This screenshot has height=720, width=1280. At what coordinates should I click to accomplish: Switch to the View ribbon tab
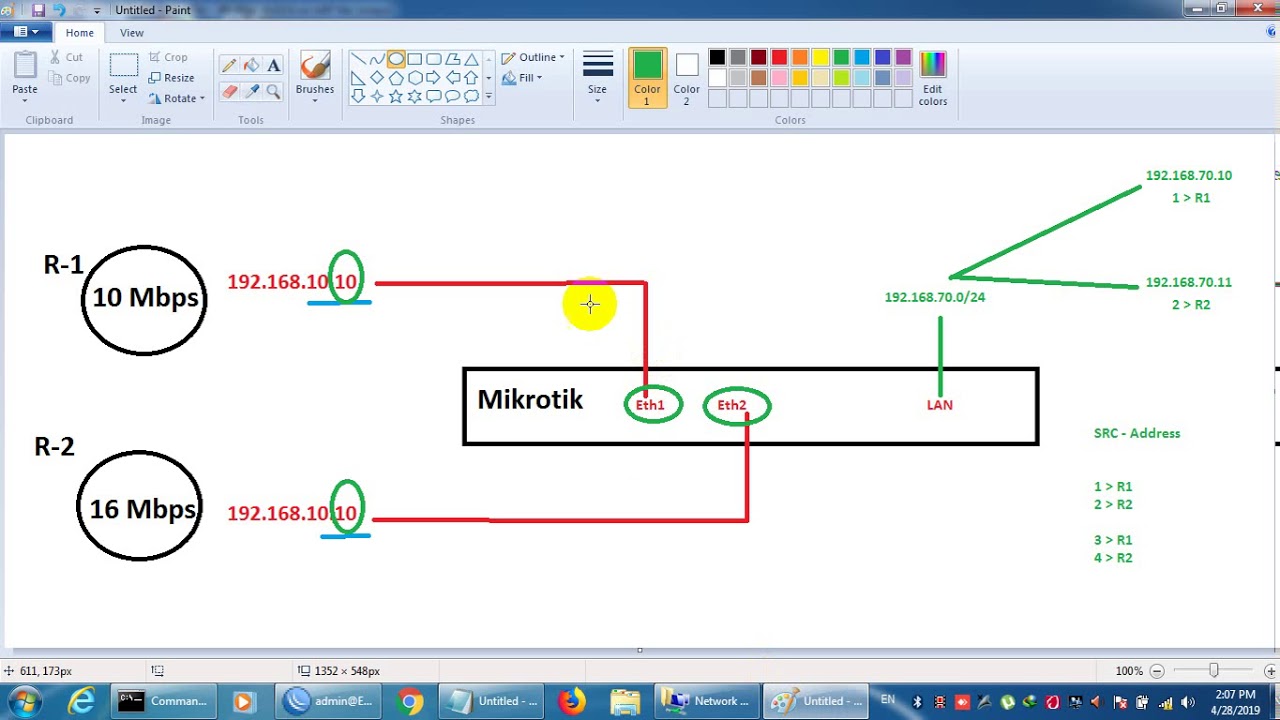132,32
